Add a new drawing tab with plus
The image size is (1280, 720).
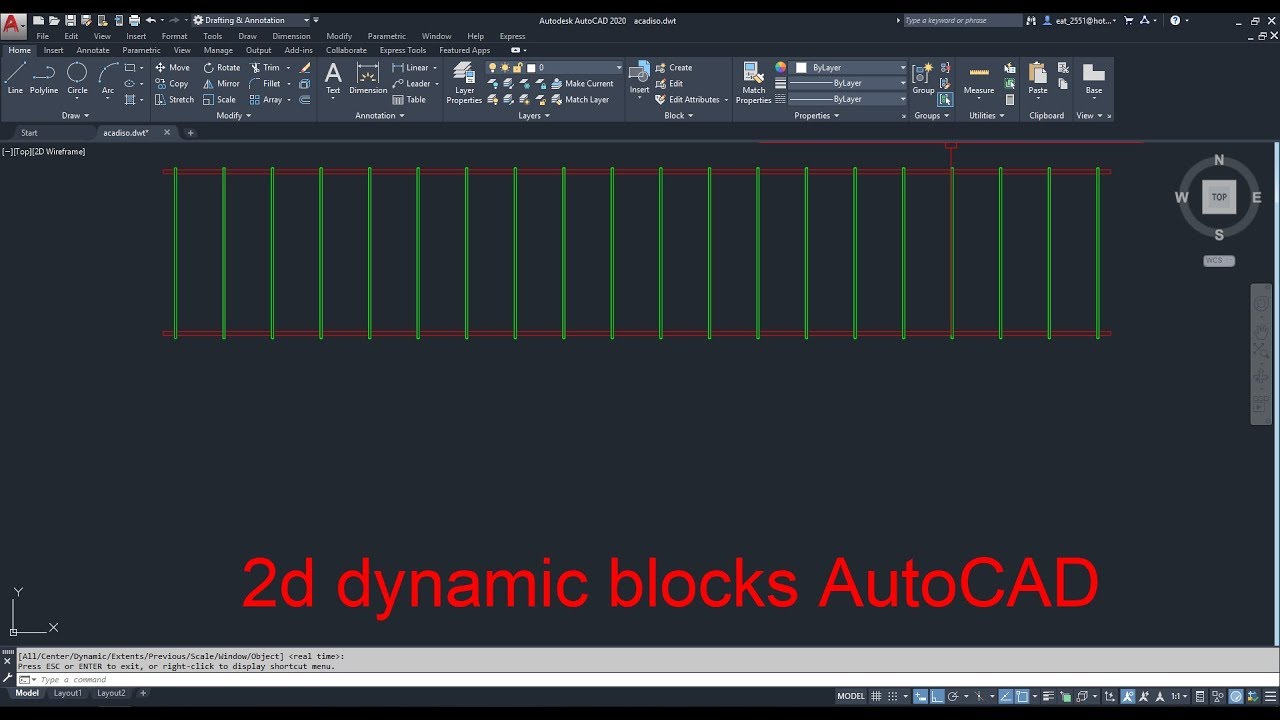(190, 133)
